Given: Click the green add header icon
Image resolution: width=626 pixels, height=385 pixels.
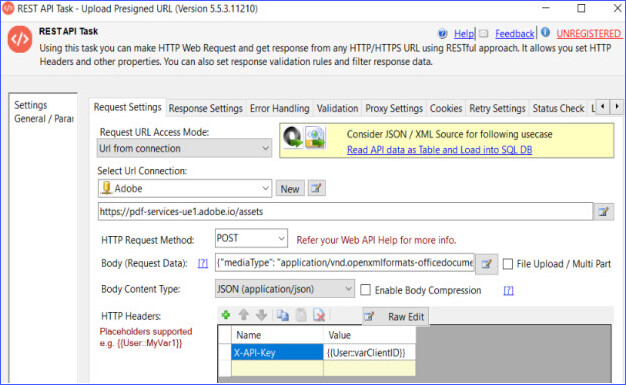Looking at the screenshot, I should pyautogui.click(x=226, y=315).
